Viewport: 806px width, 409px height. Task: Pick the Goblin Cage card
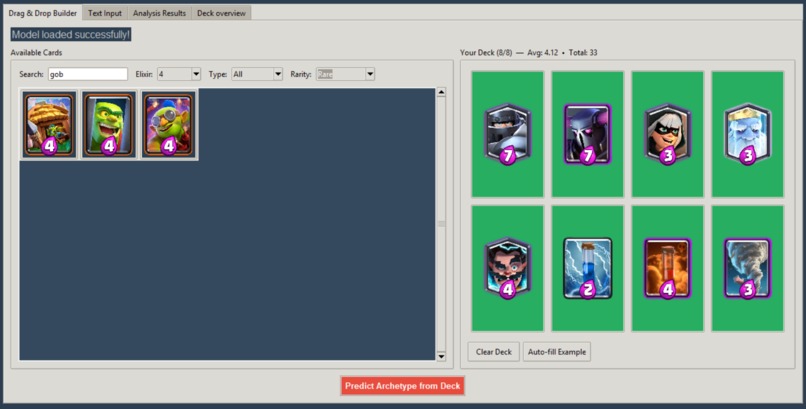click(x=108, y=124)
